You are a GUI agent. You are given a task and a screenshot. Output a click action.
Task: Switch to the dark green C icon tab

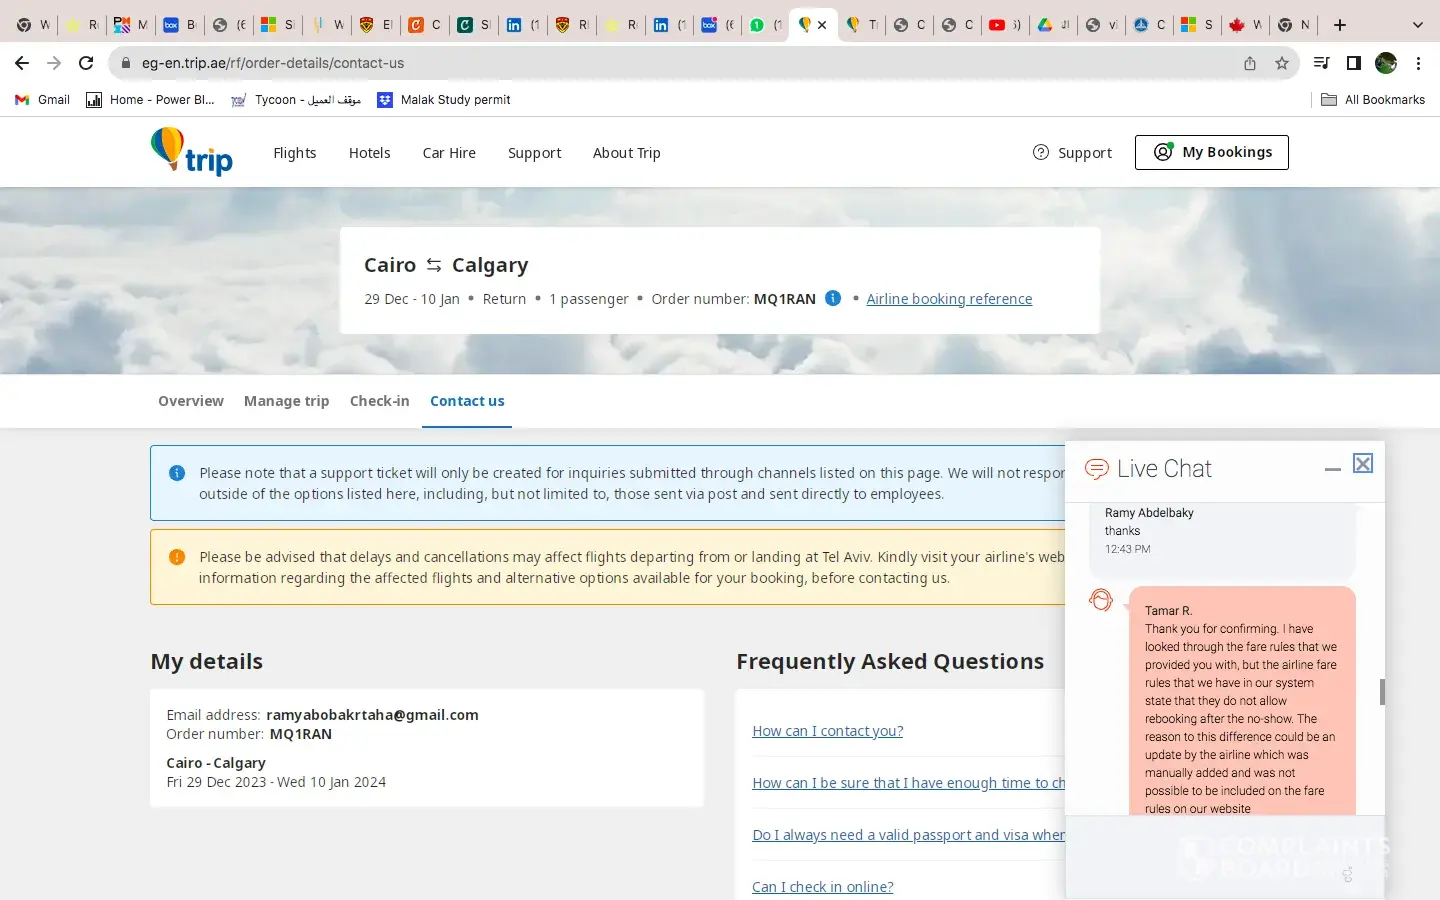pos(472,25)
